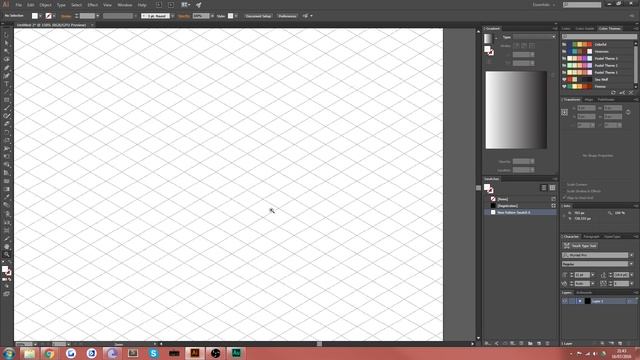Select the Blend tool
The height and width of the screenshot is (360, 640).
6,206
